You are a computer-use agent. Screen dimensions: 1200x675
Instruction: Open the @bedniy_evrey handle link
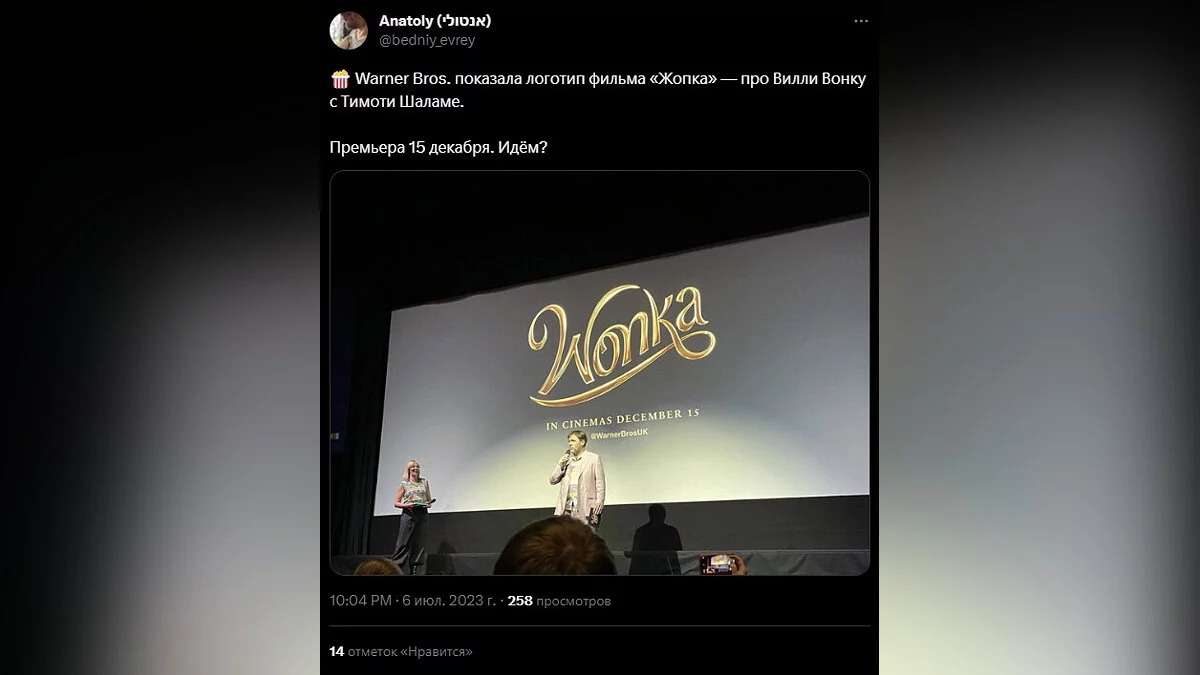click(x=427, y=40)
